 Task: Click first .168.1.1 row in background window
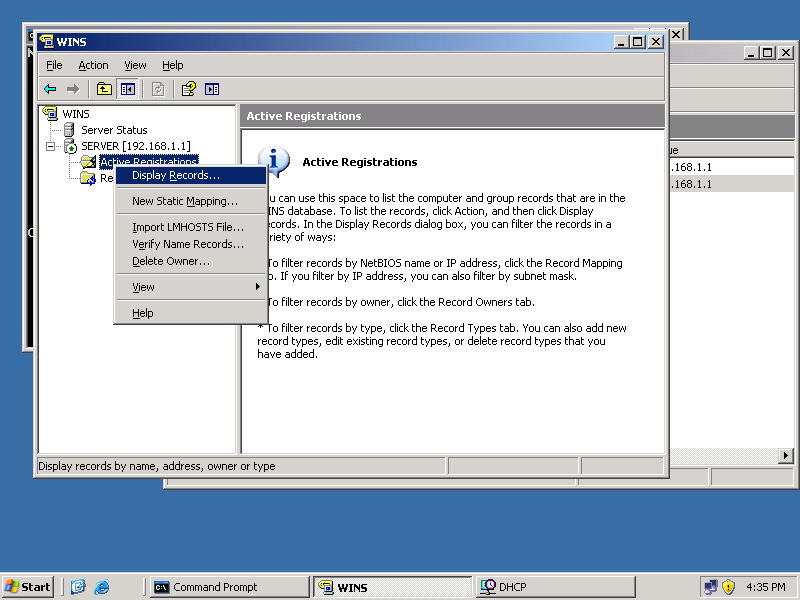(x=732, y=167)
